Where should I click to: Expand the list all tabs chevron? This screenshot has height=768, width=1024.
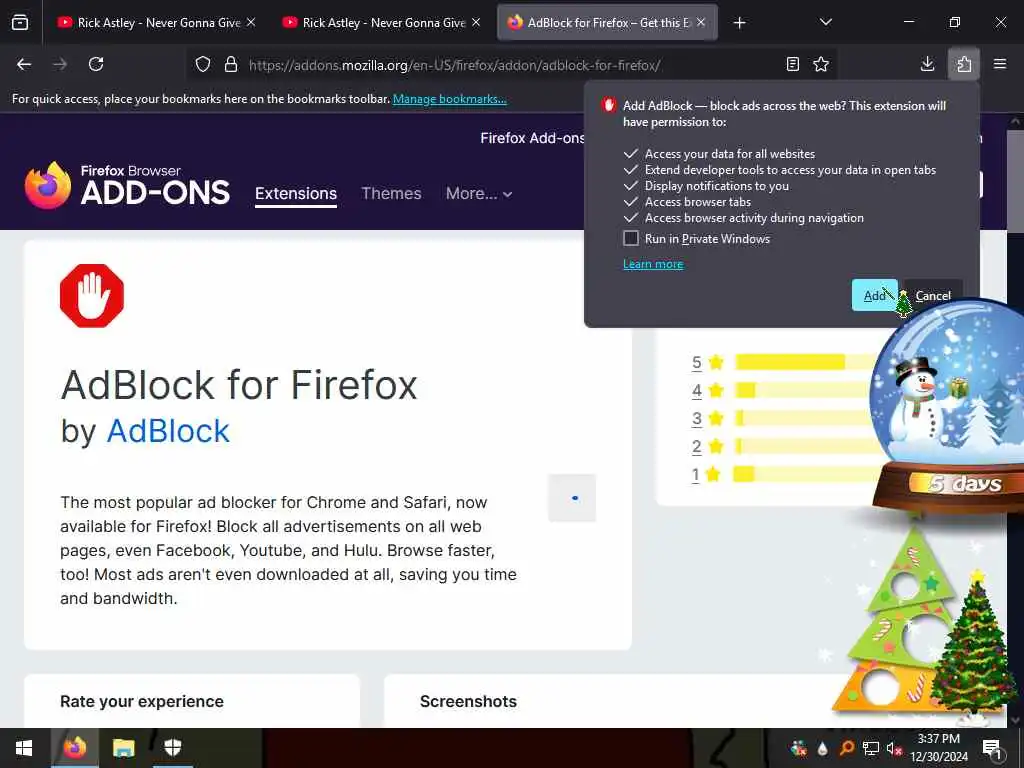point(825,22)
